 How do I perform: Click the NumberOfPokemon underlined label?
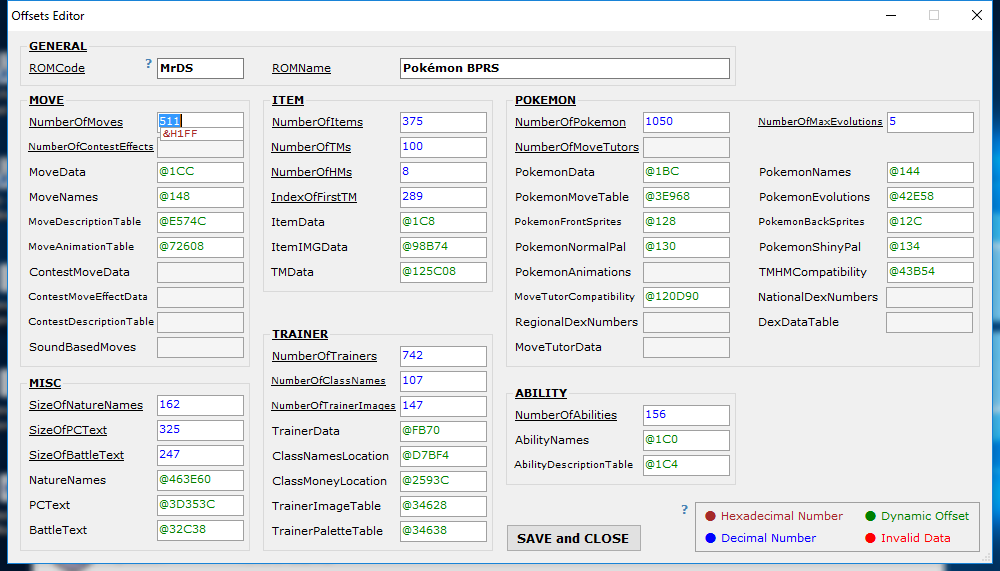pos(570,122)
